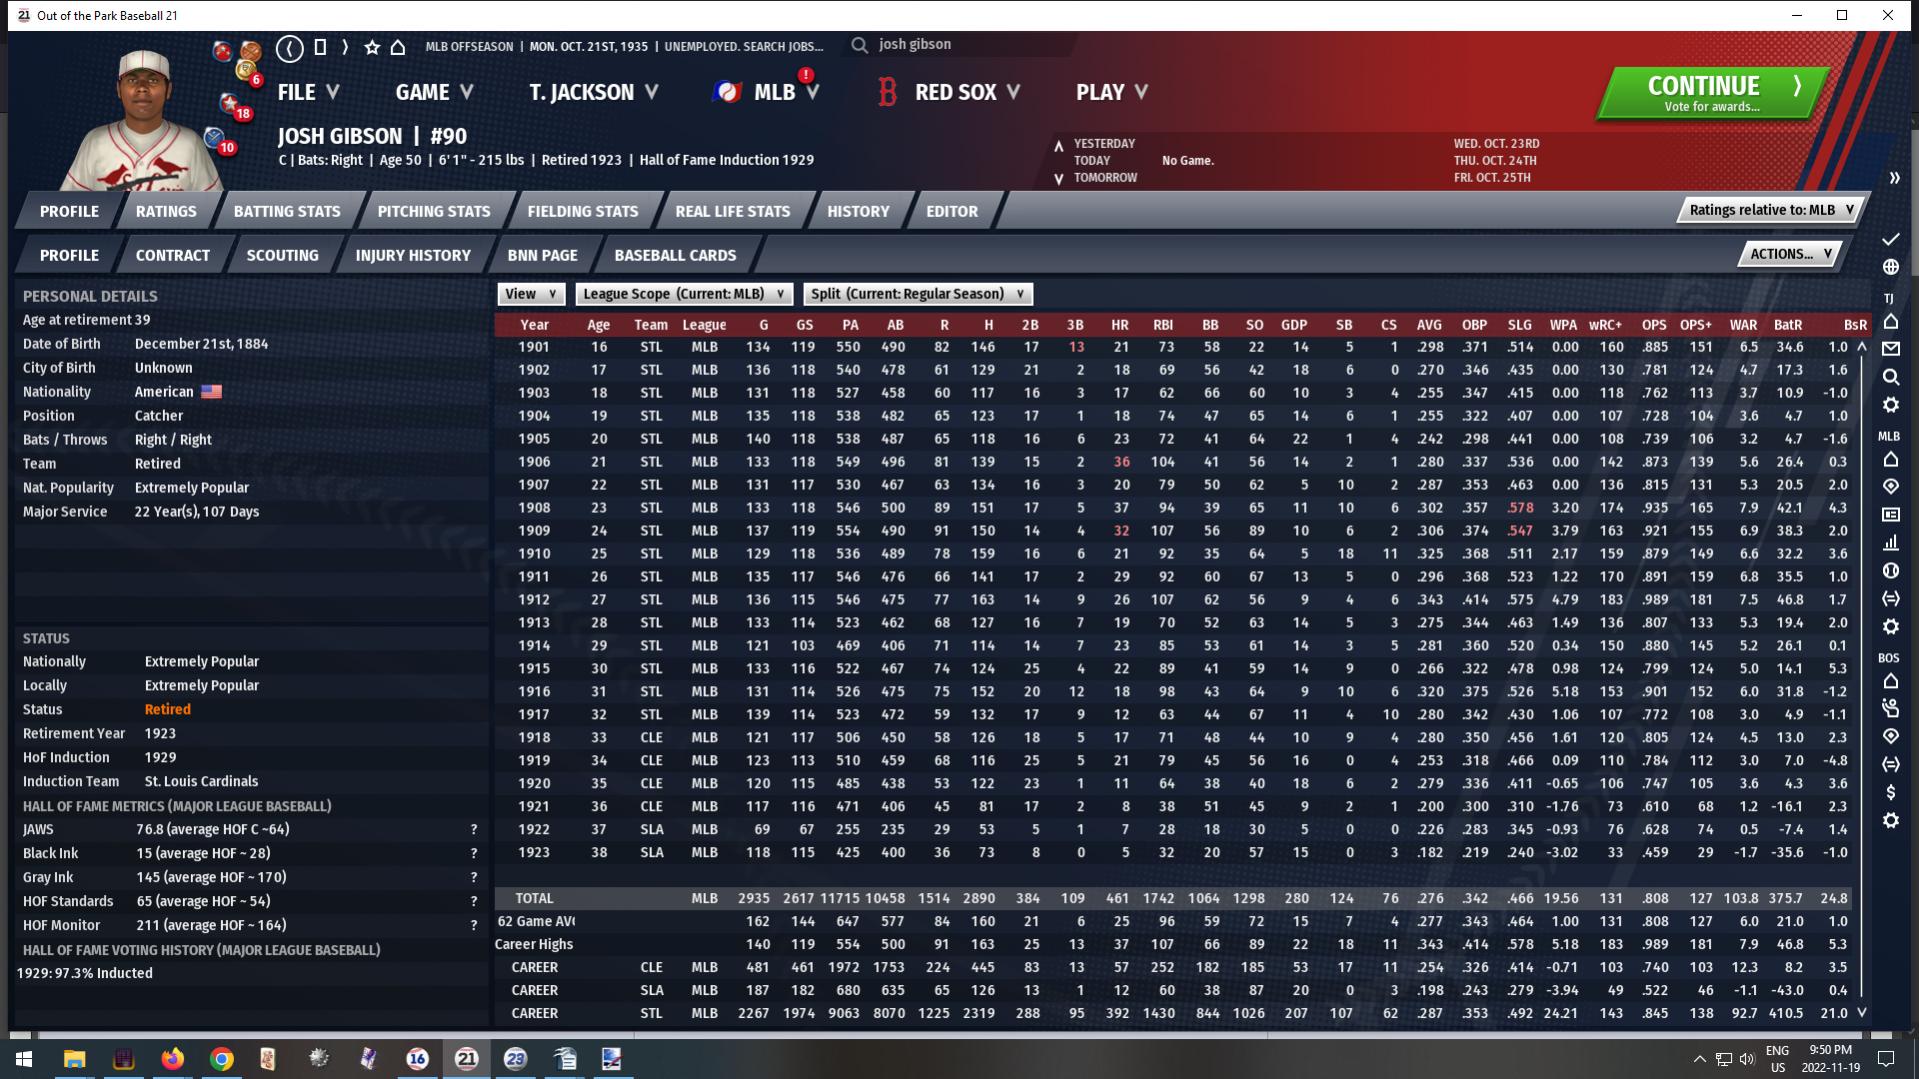
Task: Switch to the BATTING STATS tab
Action: 287,211
